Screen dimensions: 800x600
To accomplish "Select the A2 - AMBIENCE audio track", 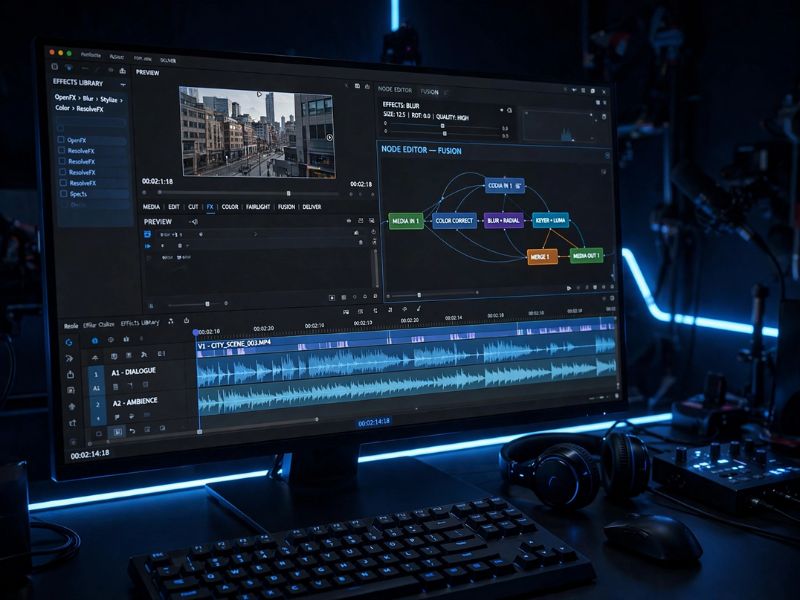I will (x=135, y=402).
